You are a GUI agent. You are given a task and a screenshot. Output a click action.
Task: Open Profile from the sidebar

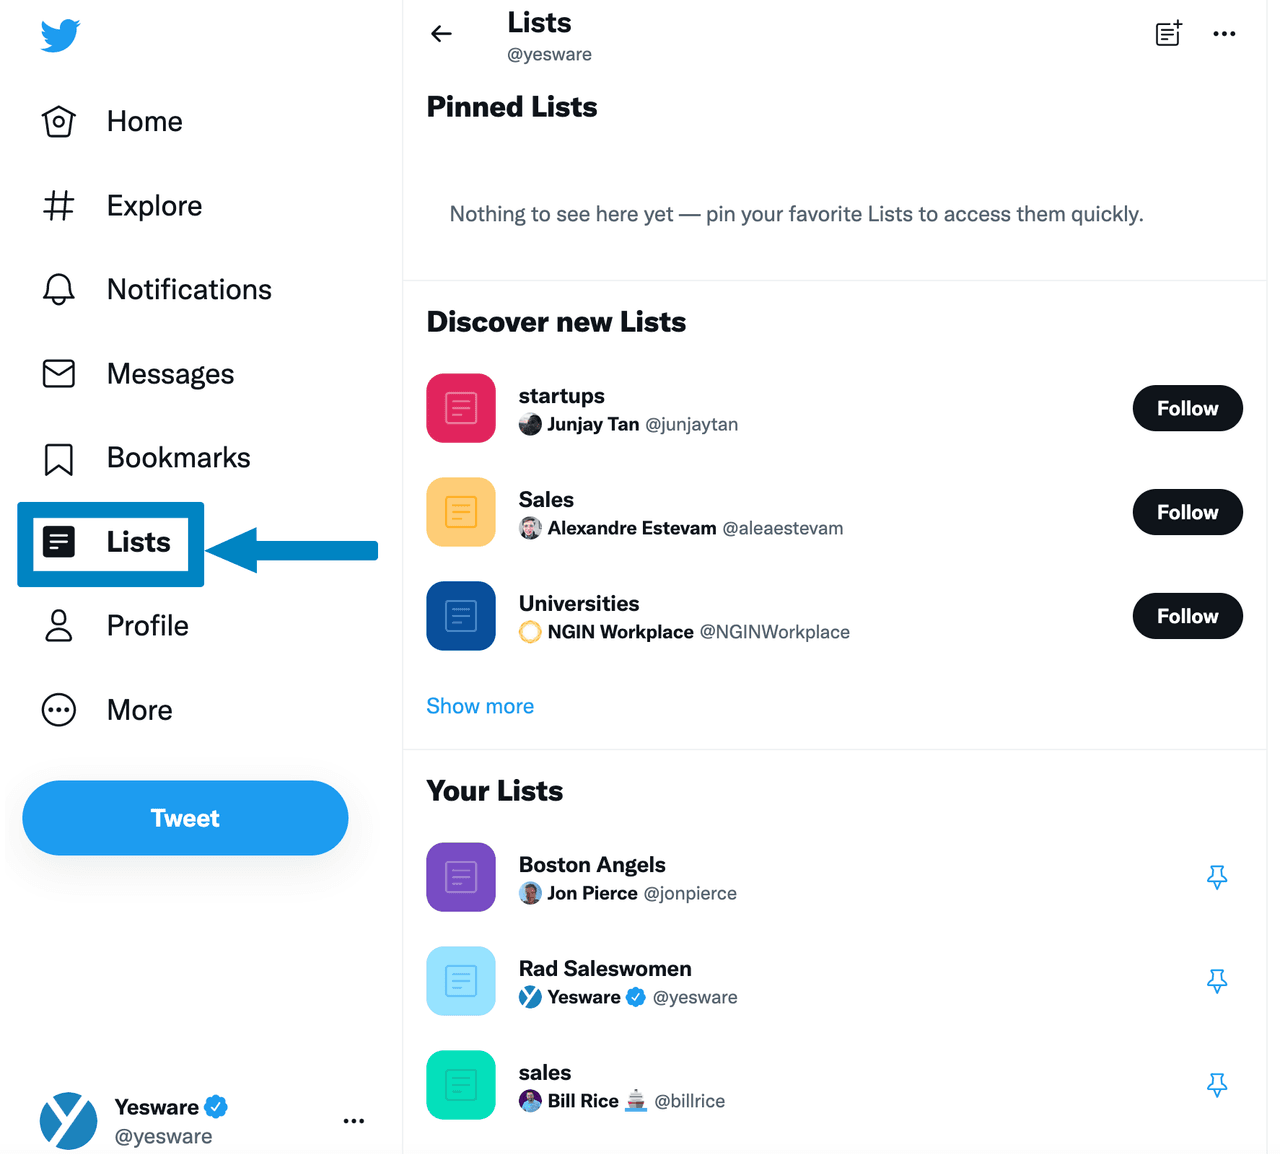click(x=147, y=625)
